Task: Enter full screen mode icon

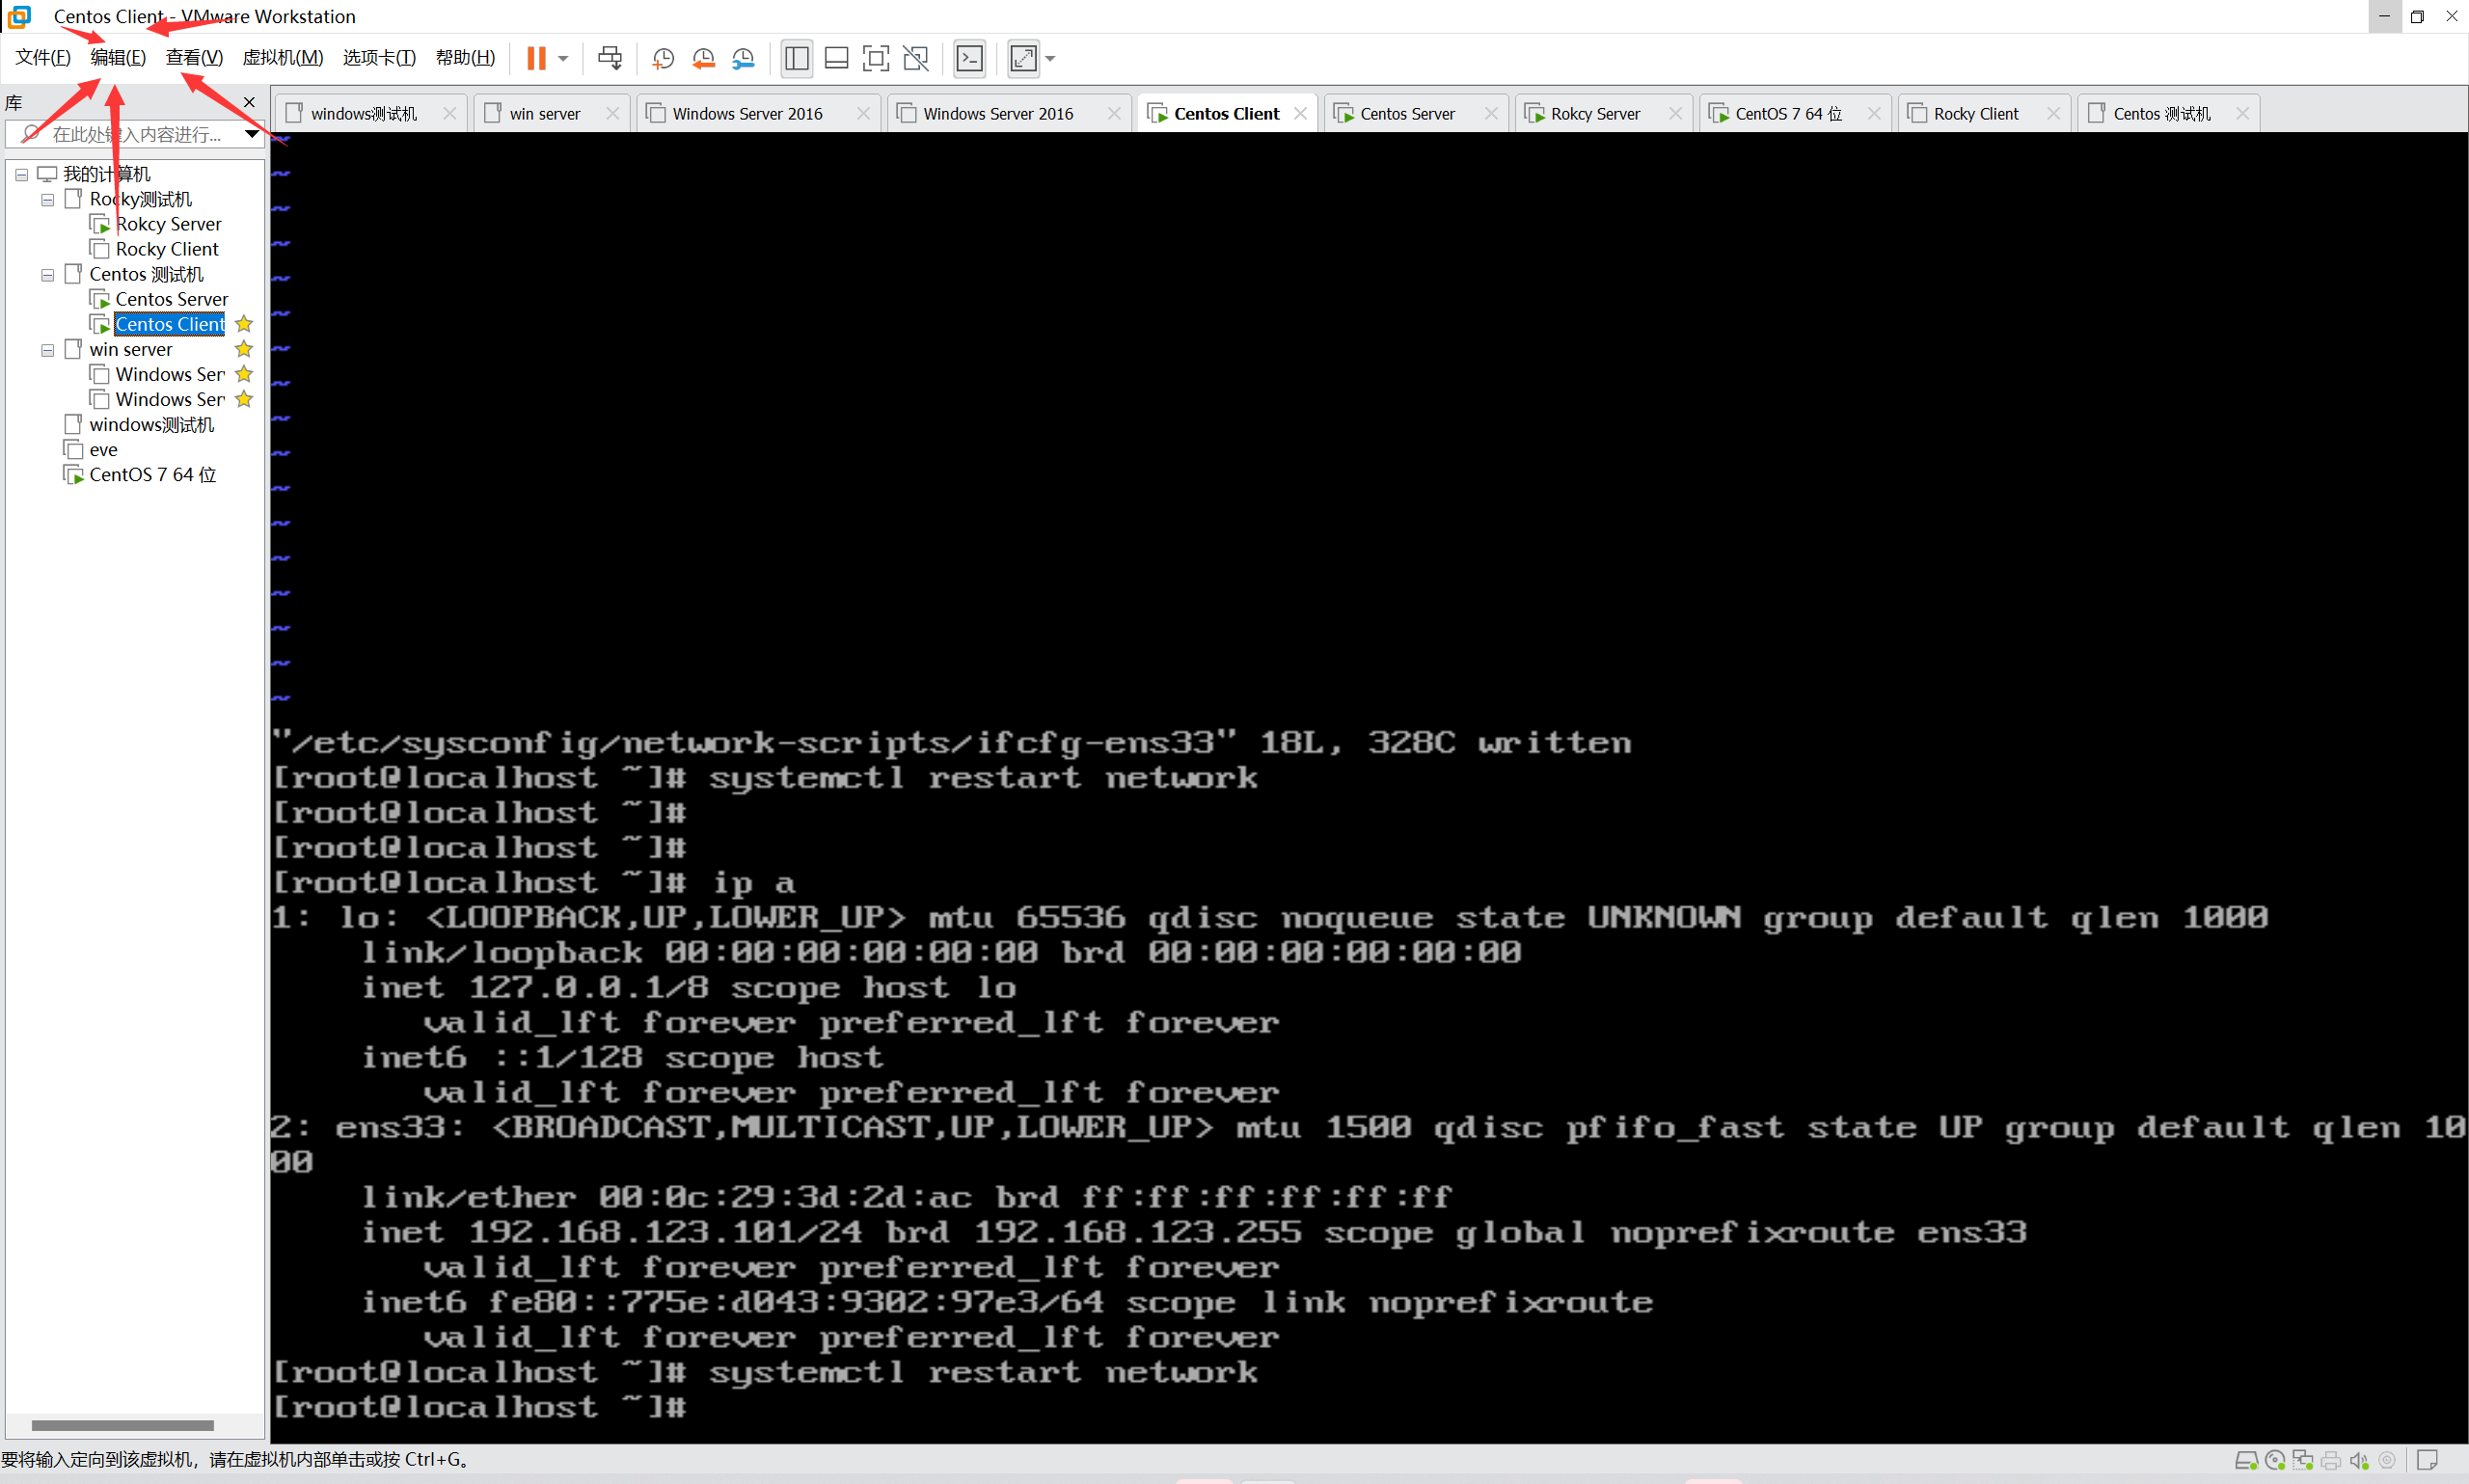Action: (x=875, y=58)
